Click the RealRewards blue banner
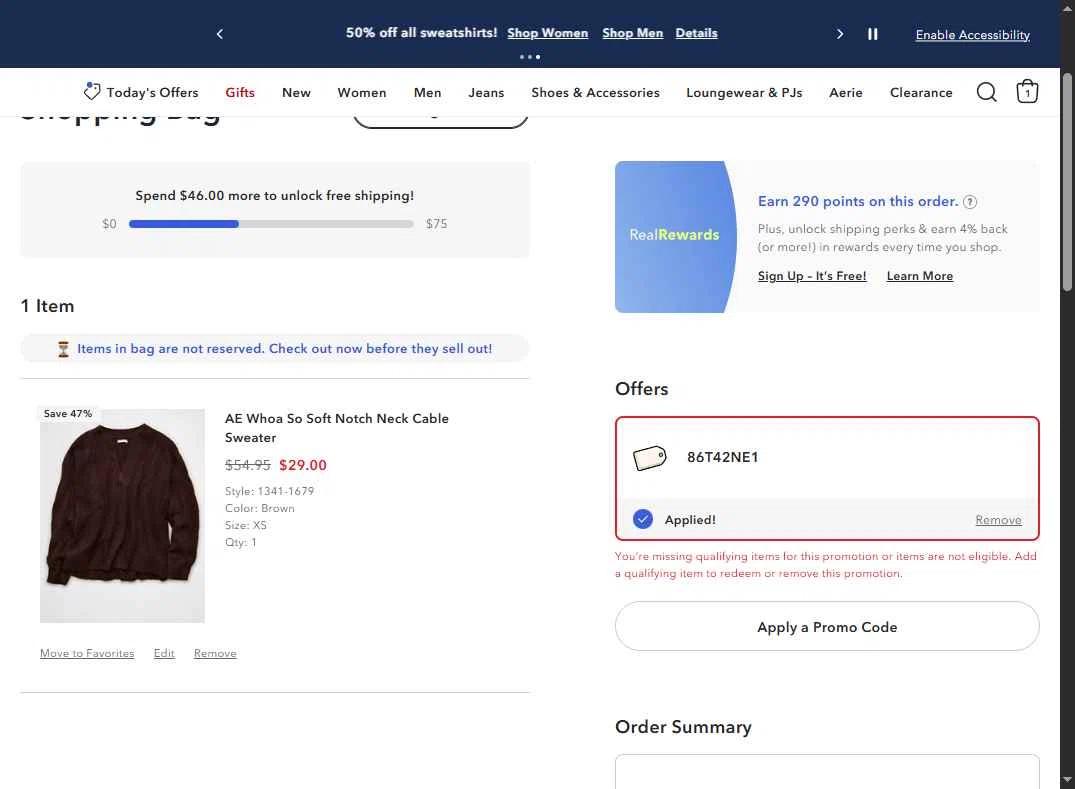The width and height of the screenshot is (1075, 789). coord(675,236)
